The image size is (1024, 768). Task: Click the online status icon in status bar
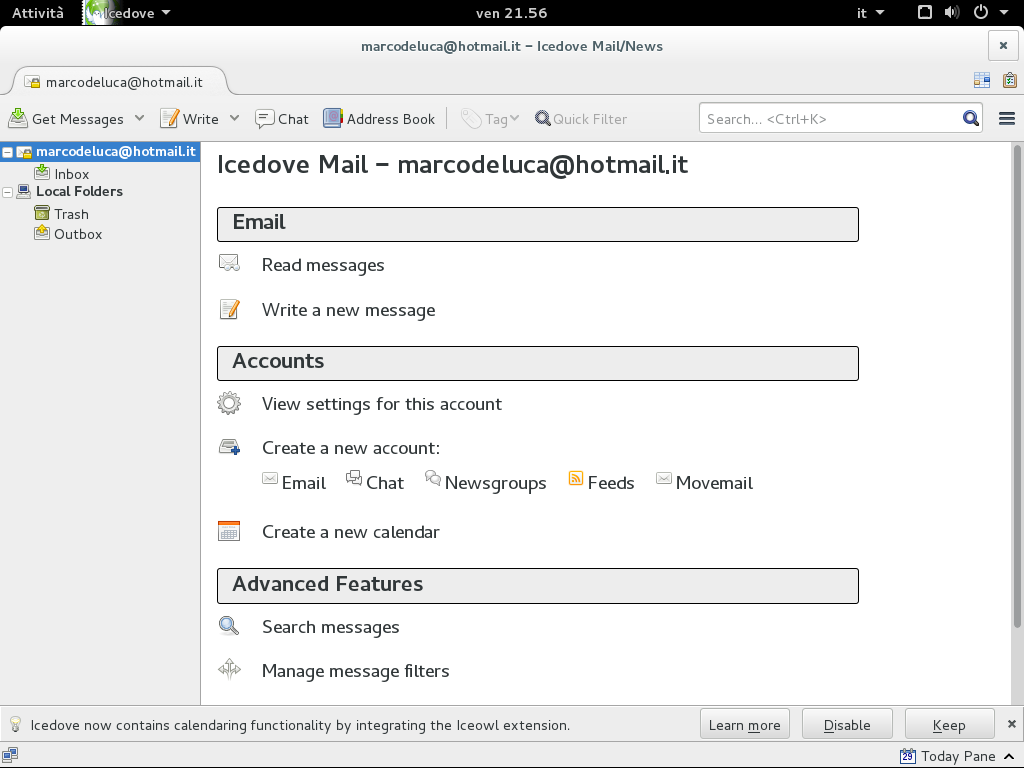click(10, 756)
